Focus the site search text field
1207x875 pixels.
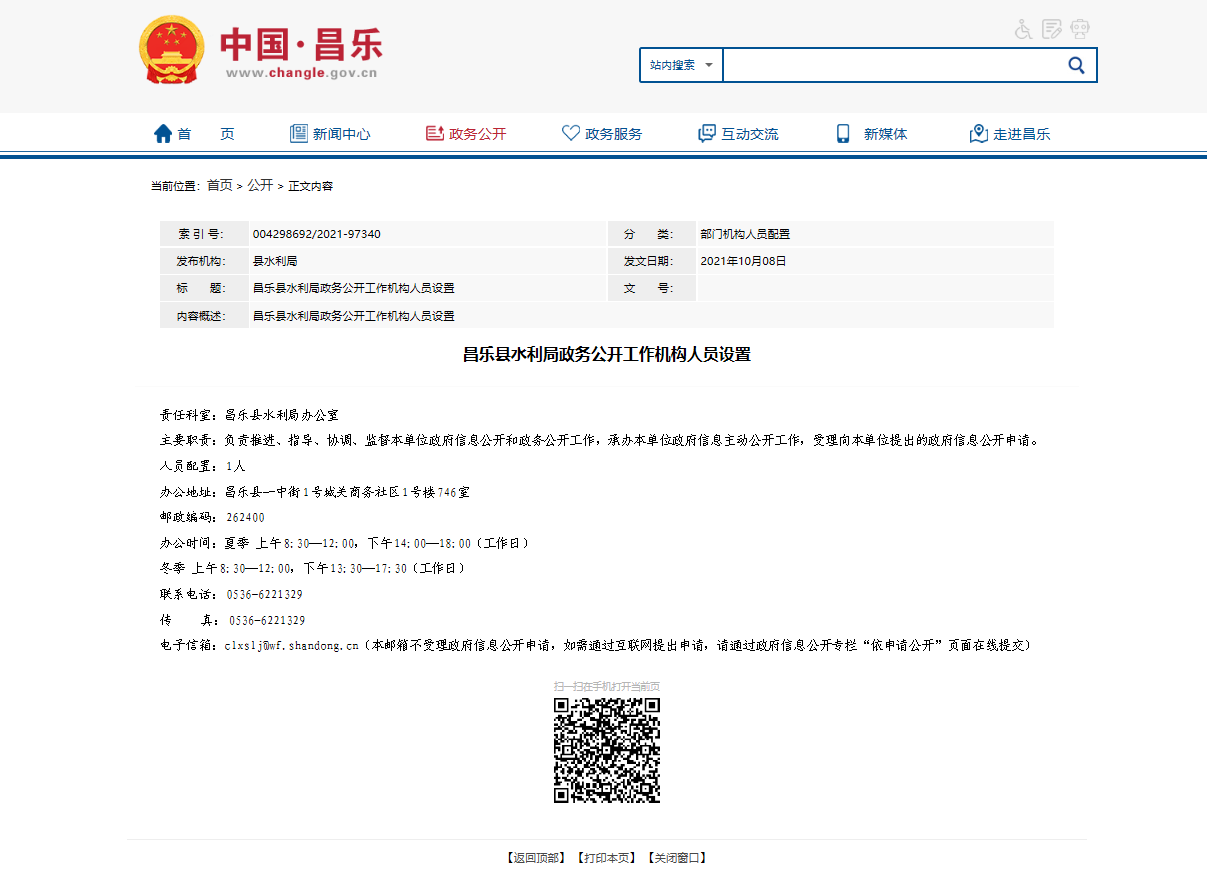890,65
